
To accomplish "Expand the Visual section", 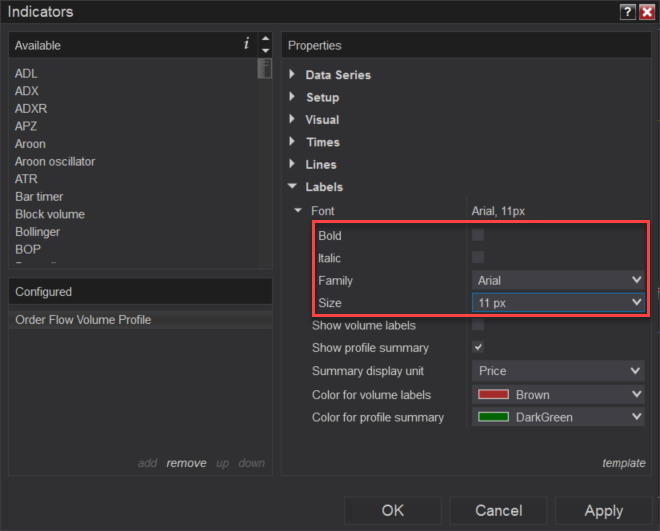I will point(292,120).
